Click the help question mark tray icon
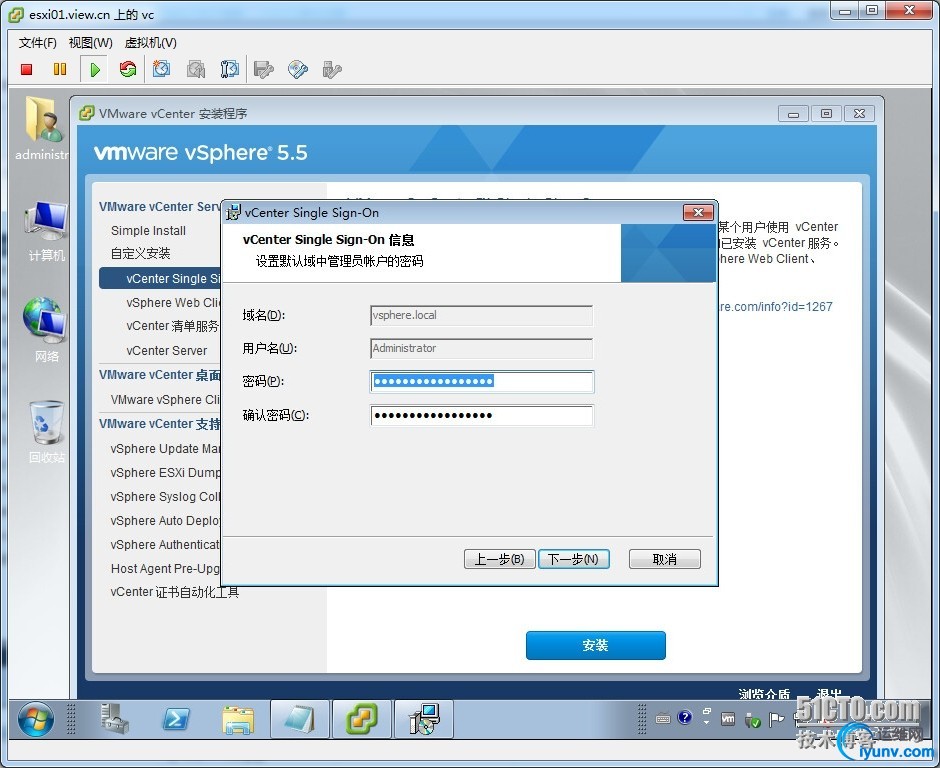Image resolution: width=940 pixels, height=768 pixels. point(685,718)
